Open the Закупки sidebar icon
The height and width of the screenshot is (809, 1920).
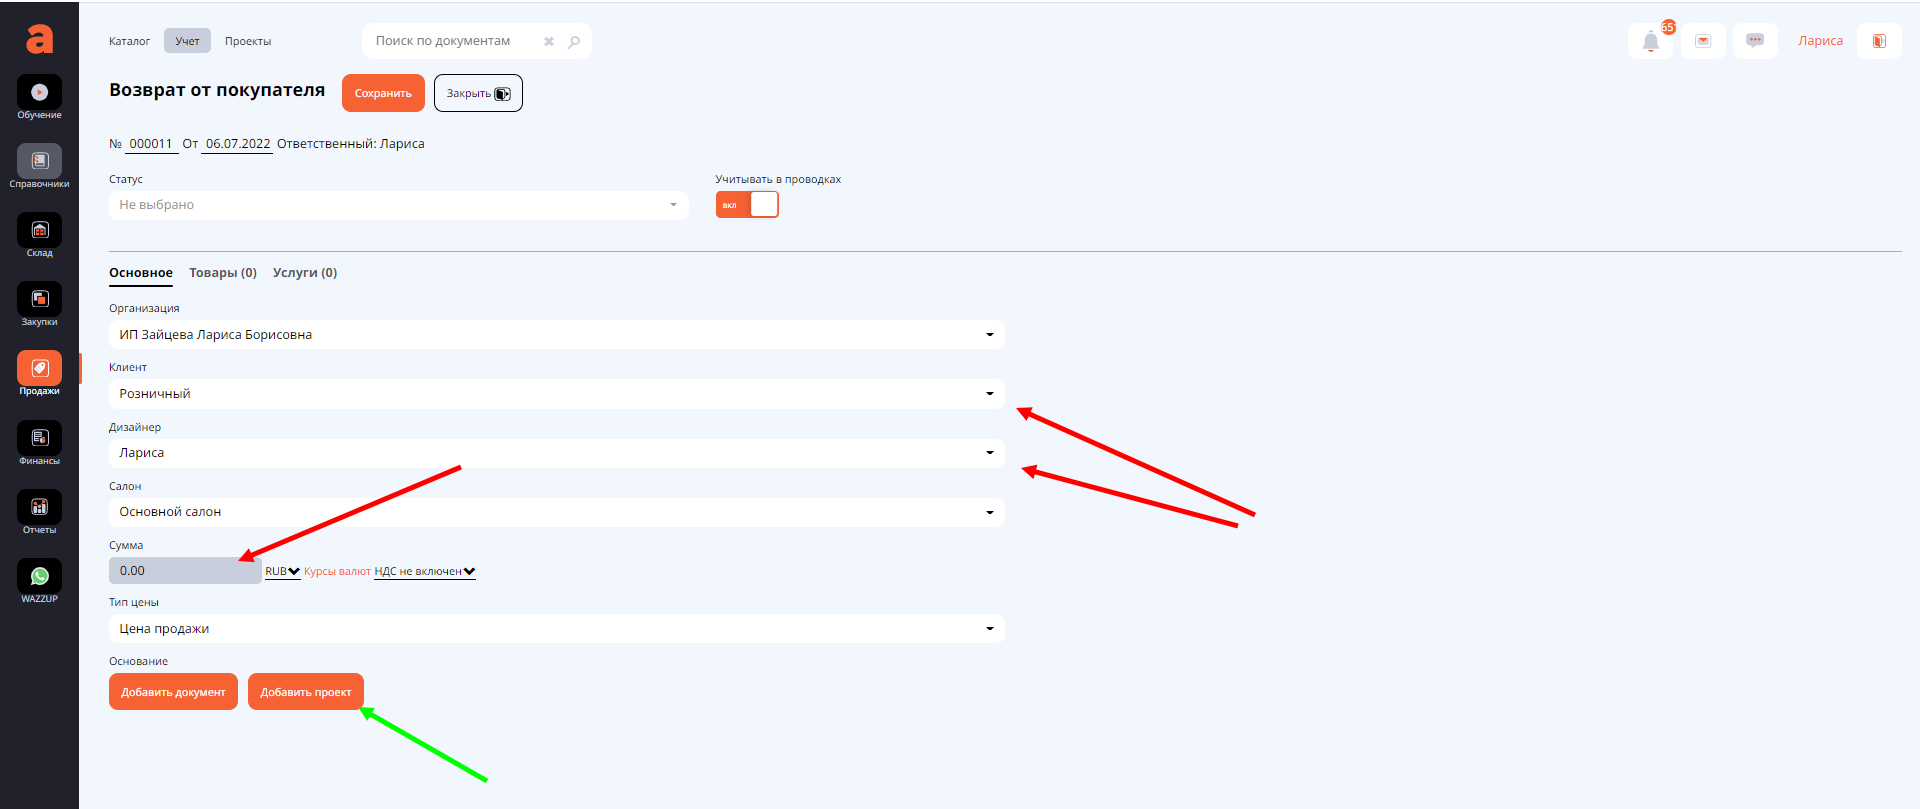tap(39, 300)
